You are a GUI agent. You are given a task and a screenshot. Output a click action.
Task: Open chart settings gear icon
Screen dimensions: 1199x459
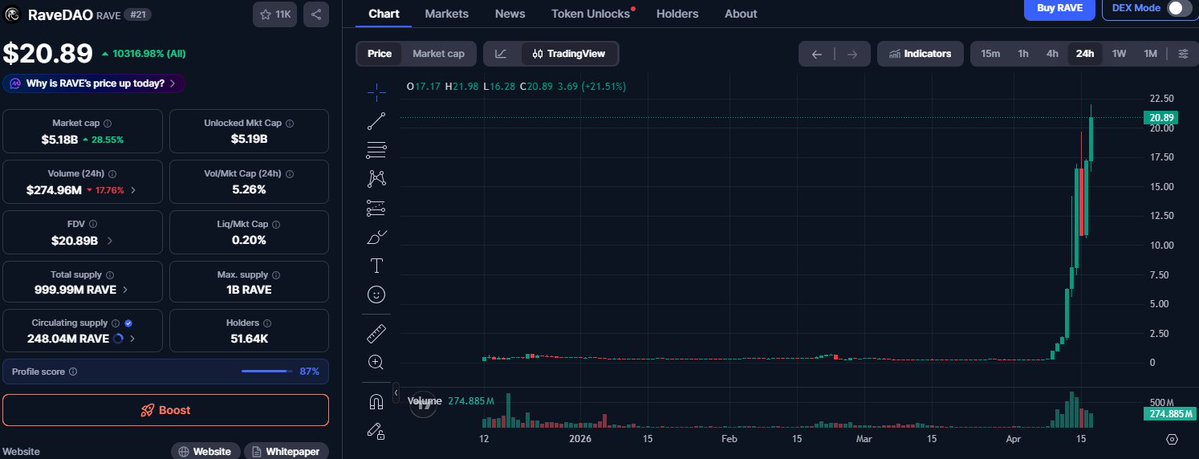[x=1172, y=439]
